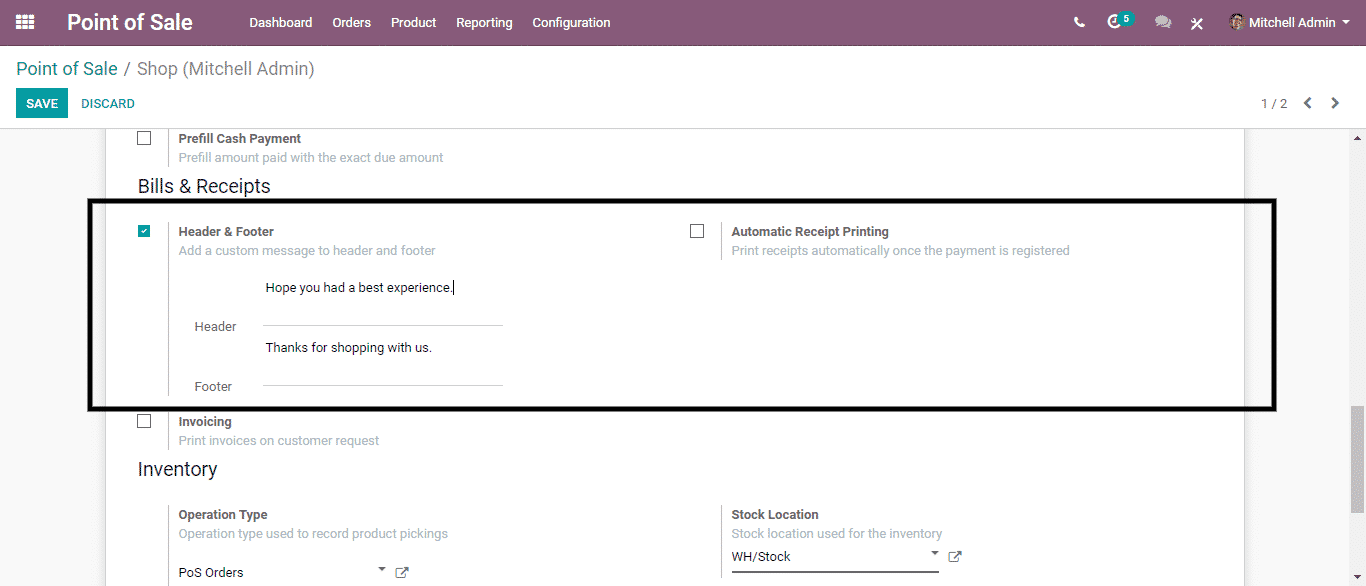This screenshot has height=586, width=1366.
Task: Click the SAVE button
Action: click(x=42, y=103)
